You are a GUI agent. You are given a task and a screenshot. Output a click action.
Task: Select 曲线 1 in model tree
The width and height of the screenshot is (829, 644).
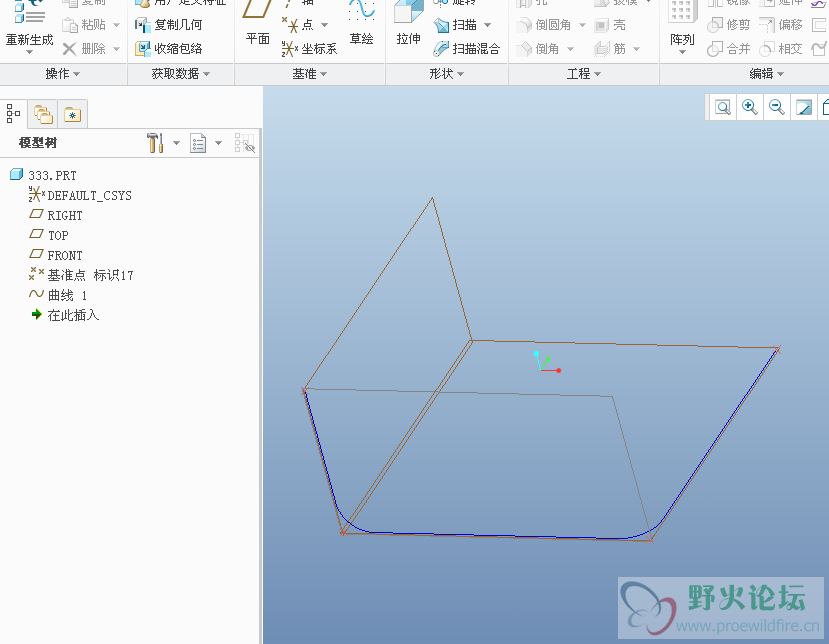click(x=58, y=295)
